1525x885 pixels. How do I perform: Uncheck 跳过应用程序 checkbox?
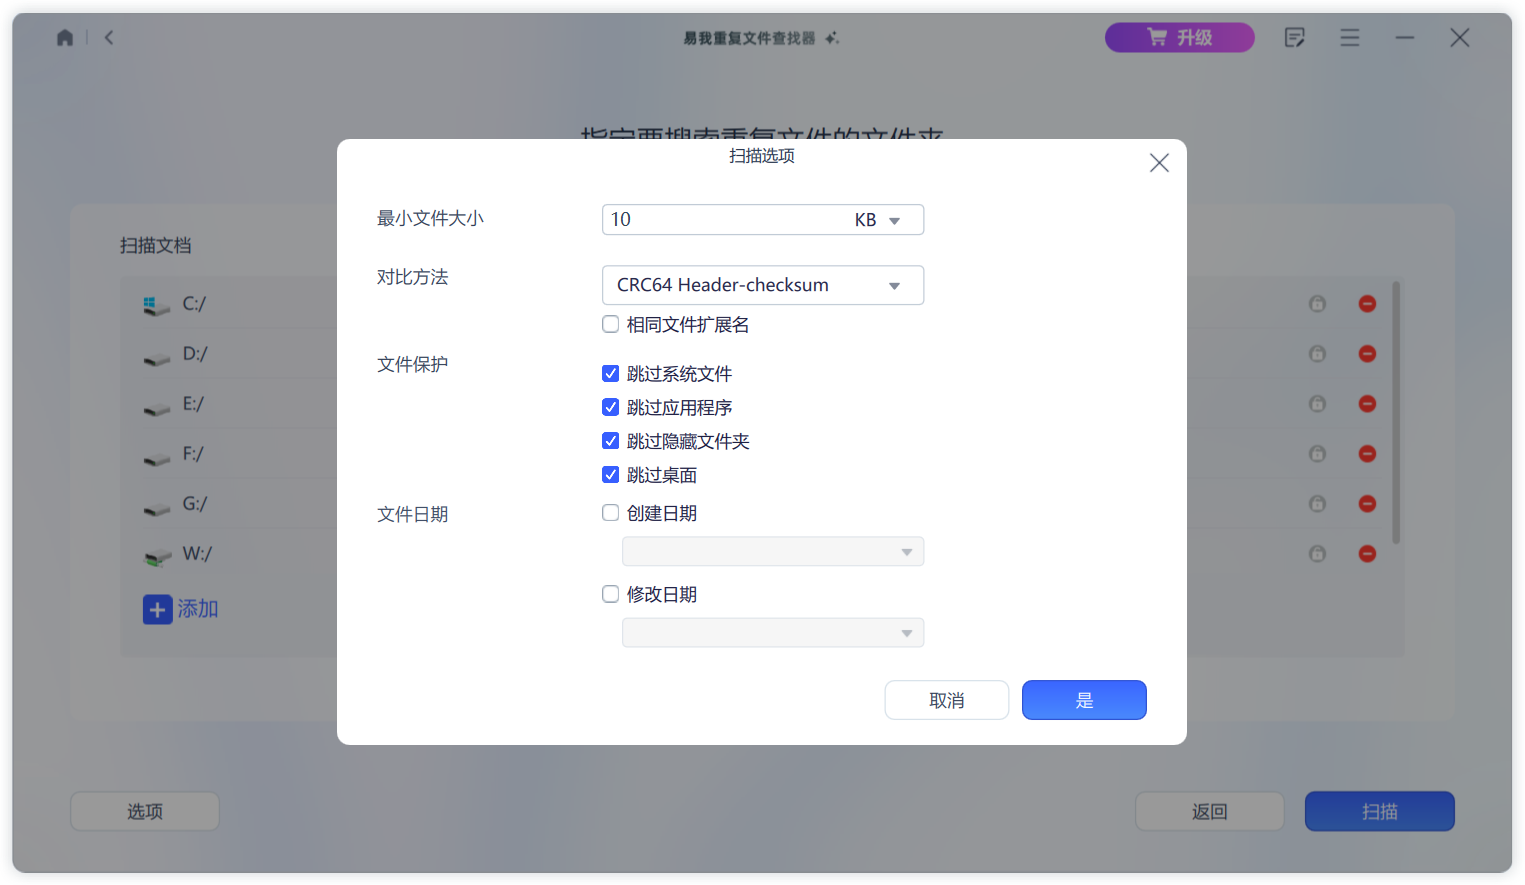point(610,407)
